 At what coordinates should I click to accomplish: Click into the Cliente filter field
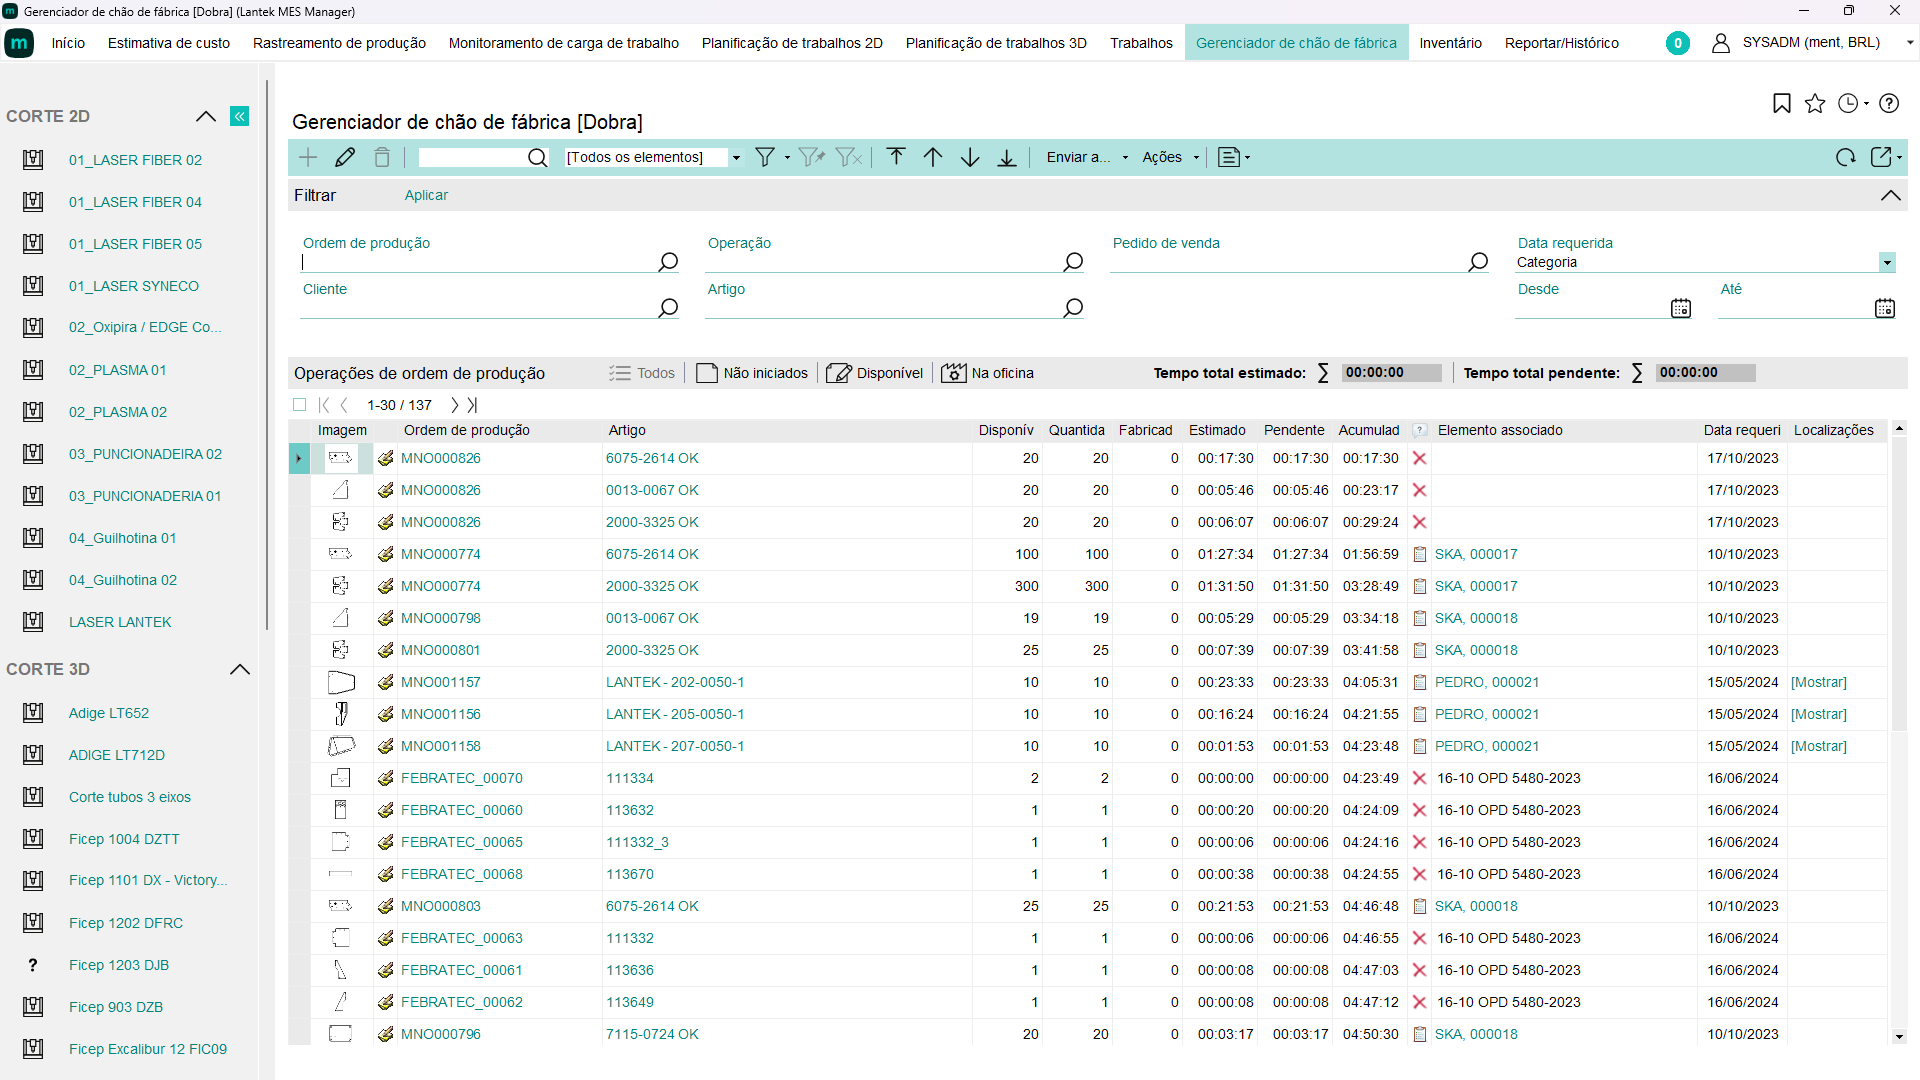point(478,308)
